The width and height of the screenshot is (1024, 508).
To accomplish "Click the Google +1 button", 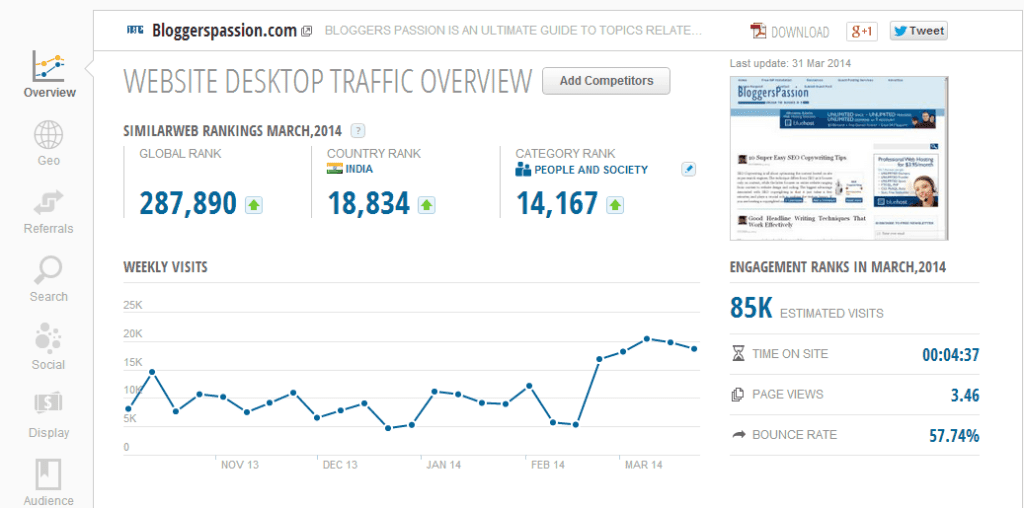I will (x=861, y=31).
